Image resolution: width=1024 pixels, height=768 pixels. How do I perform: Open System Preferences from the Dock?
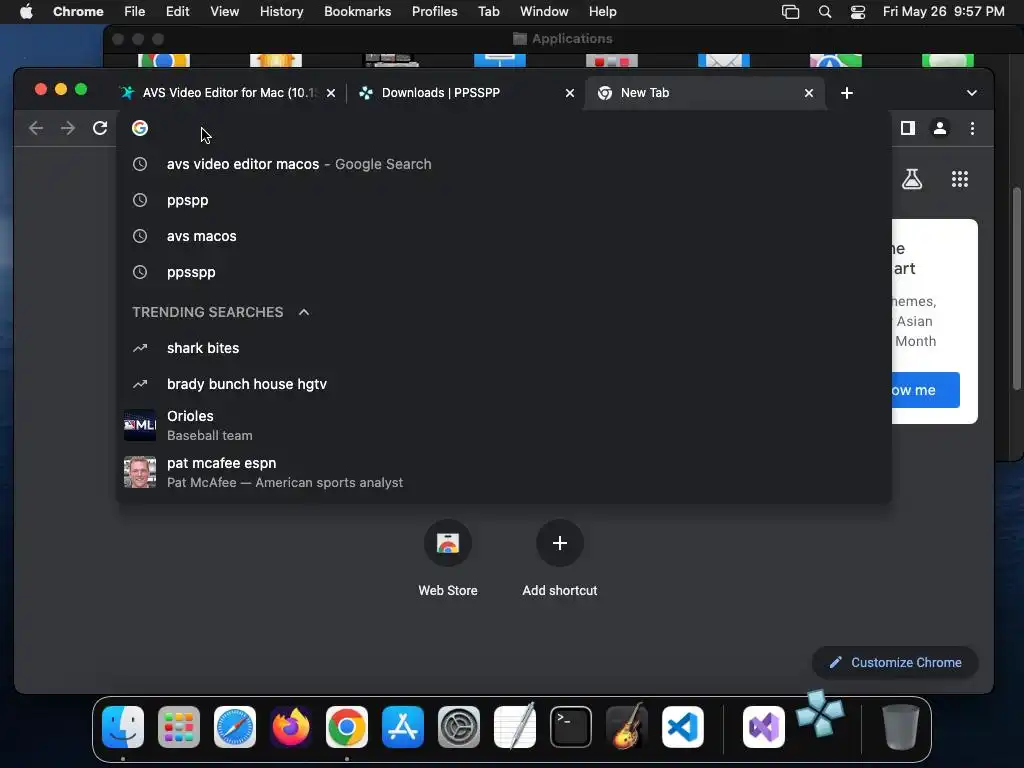tap(458, 726)
